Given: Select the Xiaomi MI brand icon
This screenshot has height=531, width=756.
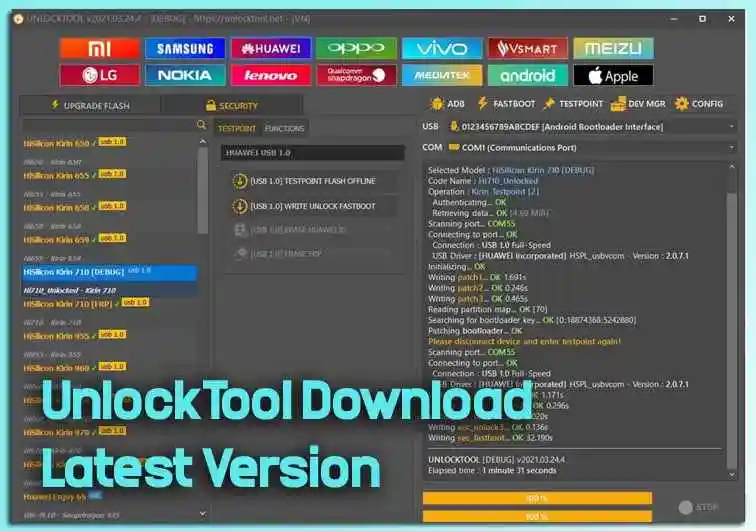Looking at the screenshot, I should tap(99, 48).
